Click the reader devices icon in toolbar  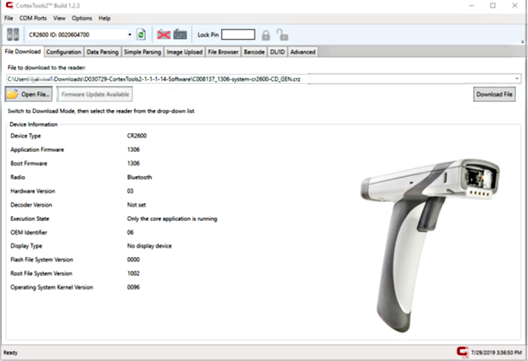13,34
